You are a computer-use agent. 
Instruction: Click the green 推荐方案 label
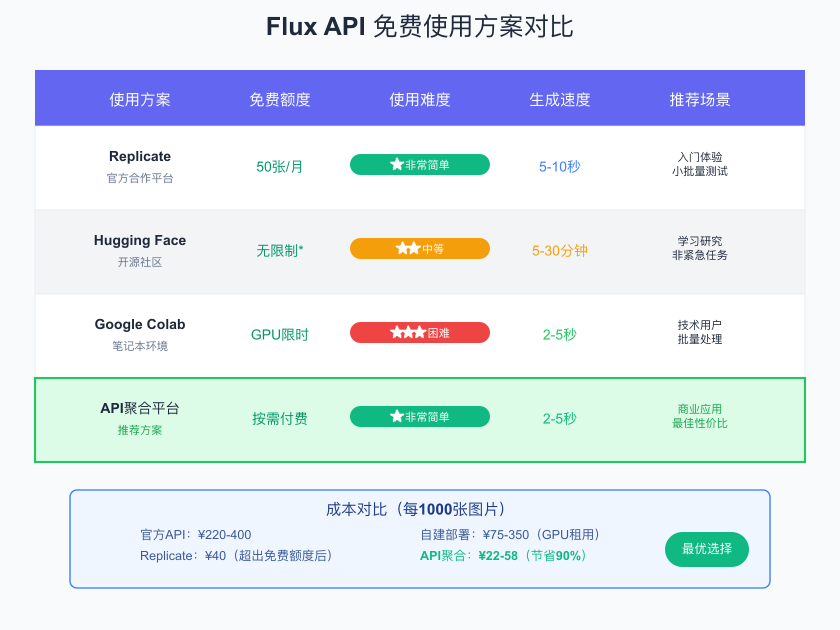pyautogui.click(x=140, y=430)
